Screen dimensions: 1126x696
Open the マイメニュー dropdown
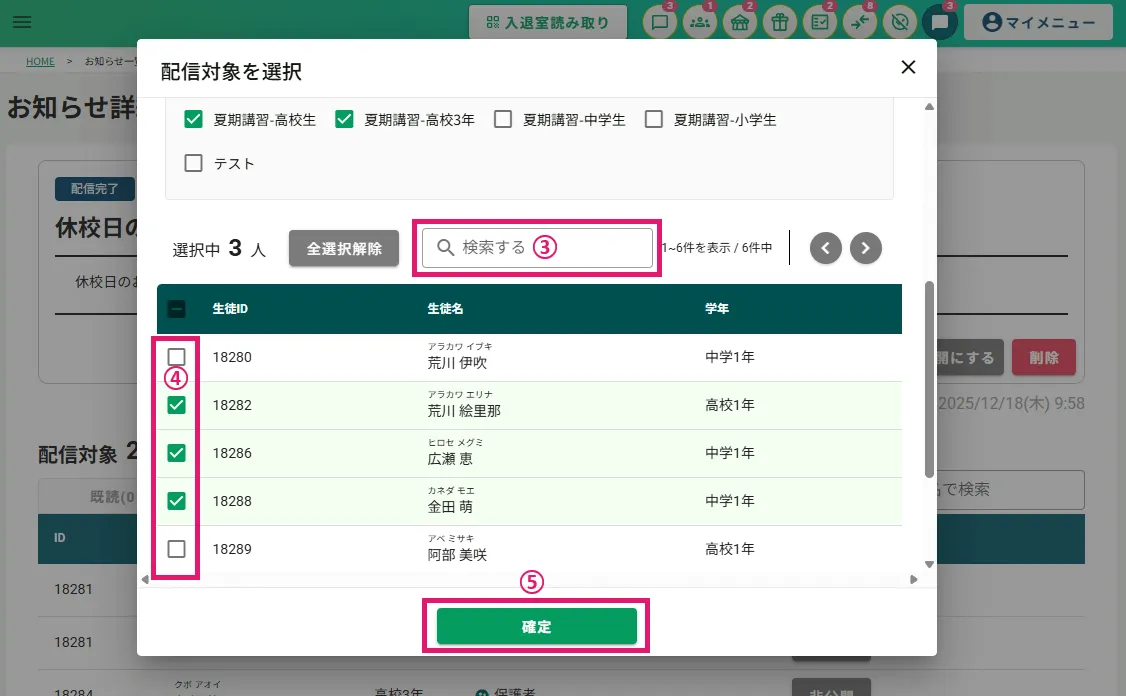[x=1038, y=22]
